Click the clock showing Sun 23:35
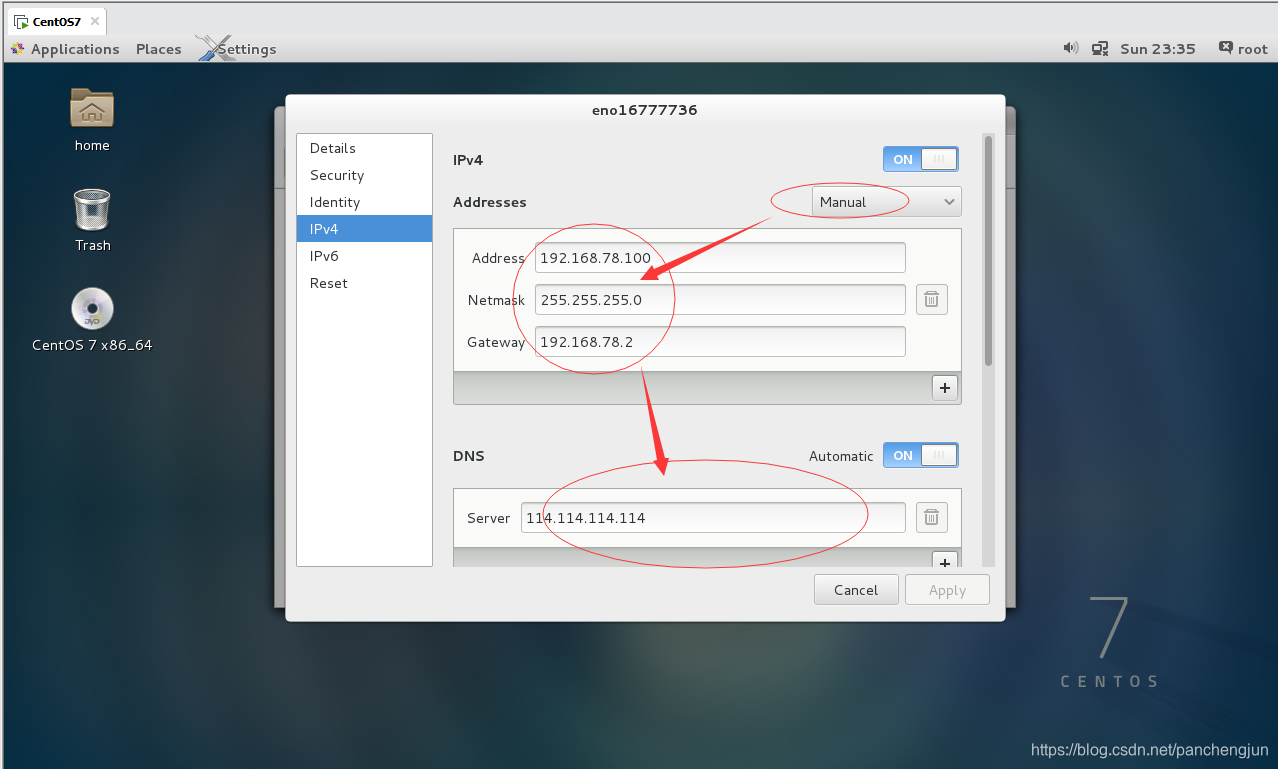The image size is (1278, 769). pyautogui.click(x=1157, y=48)
